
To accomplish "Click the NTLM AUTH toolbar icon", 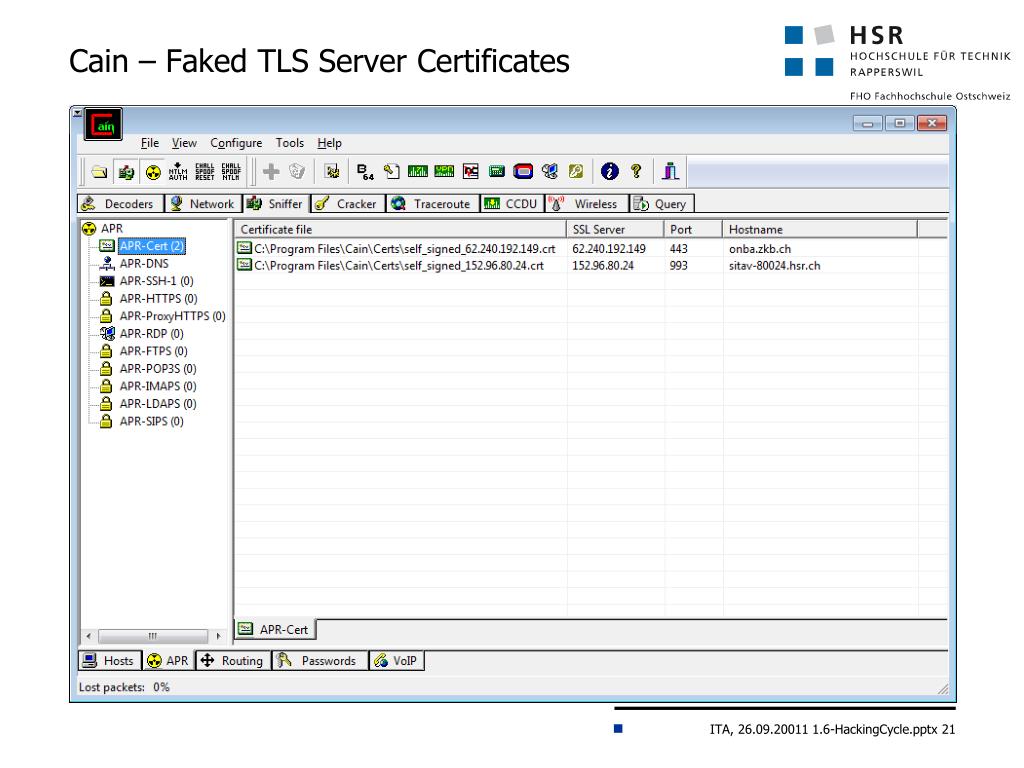I will pyautogui.click(x=178, y=172).
